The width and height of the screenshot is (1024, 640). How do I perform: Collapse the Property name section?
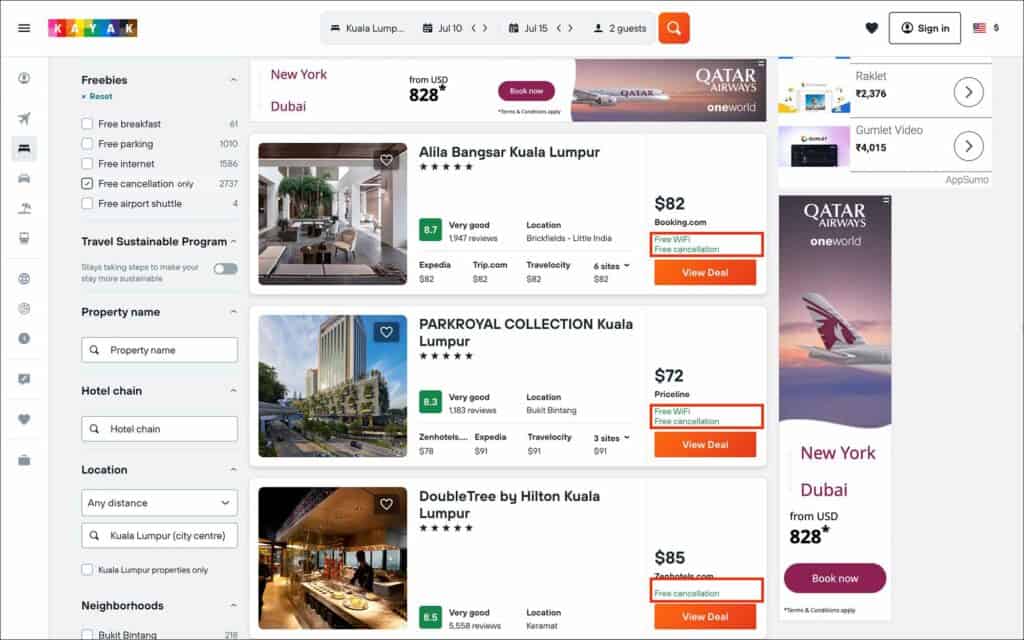233,312
